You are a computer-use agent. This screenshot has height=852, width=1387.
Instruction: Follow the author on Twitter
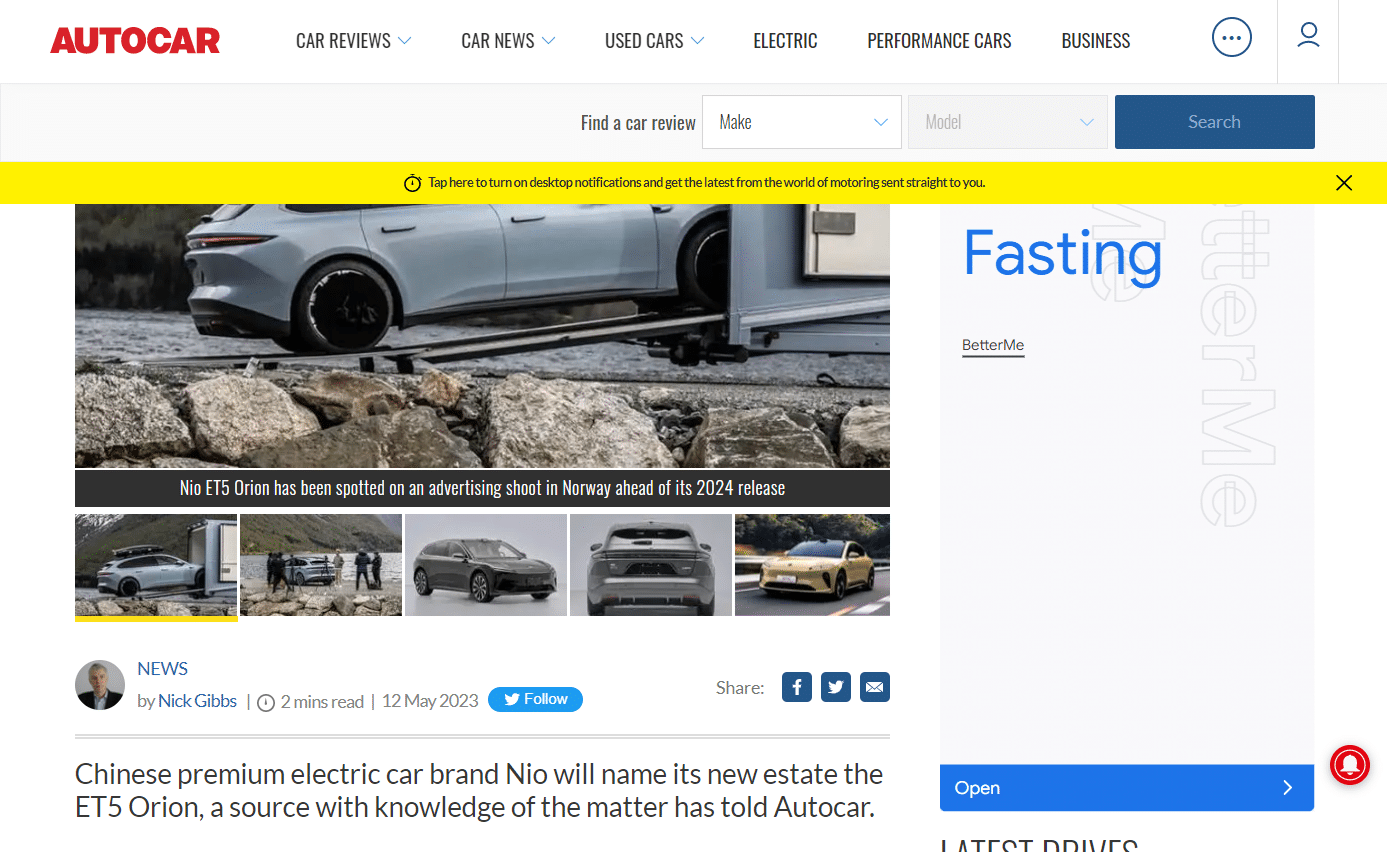coord(535,699)
